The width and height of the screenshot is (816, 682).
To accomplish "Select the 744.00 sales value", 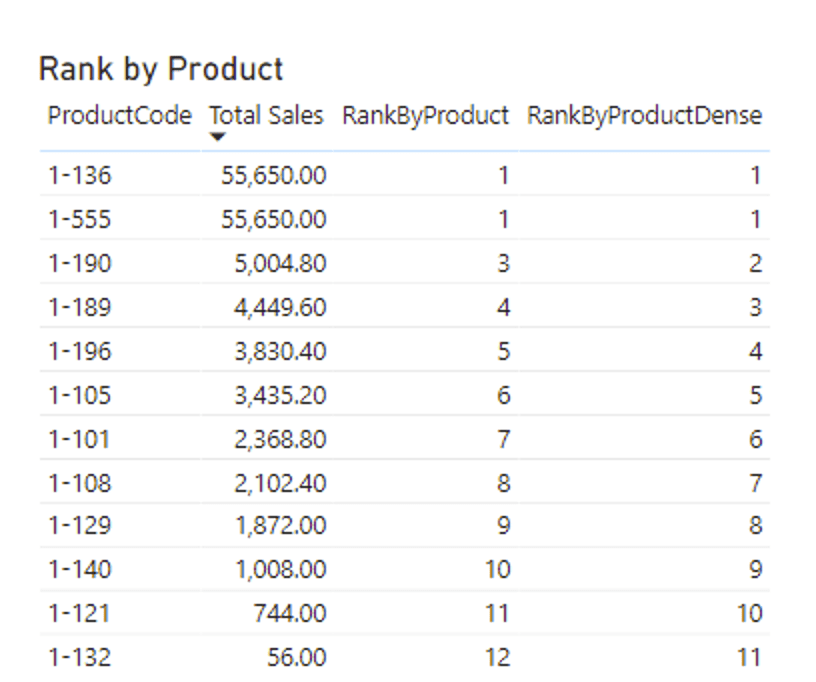I will point(290,613).
